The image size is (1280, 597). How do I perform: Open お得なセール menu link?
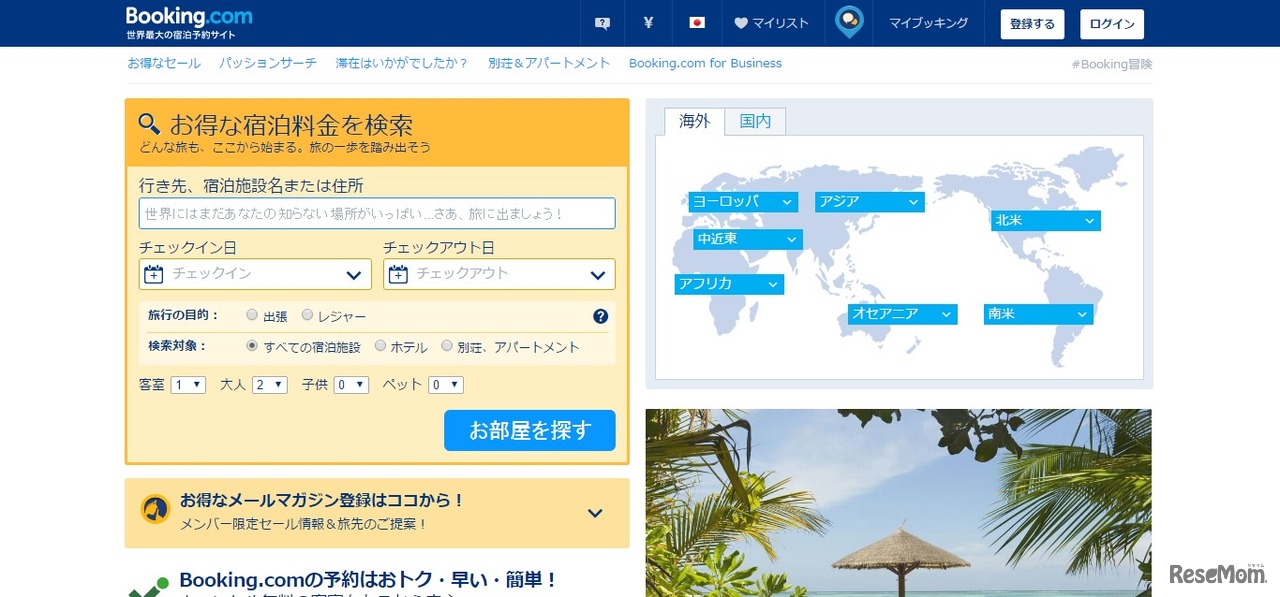pos(164,63)
